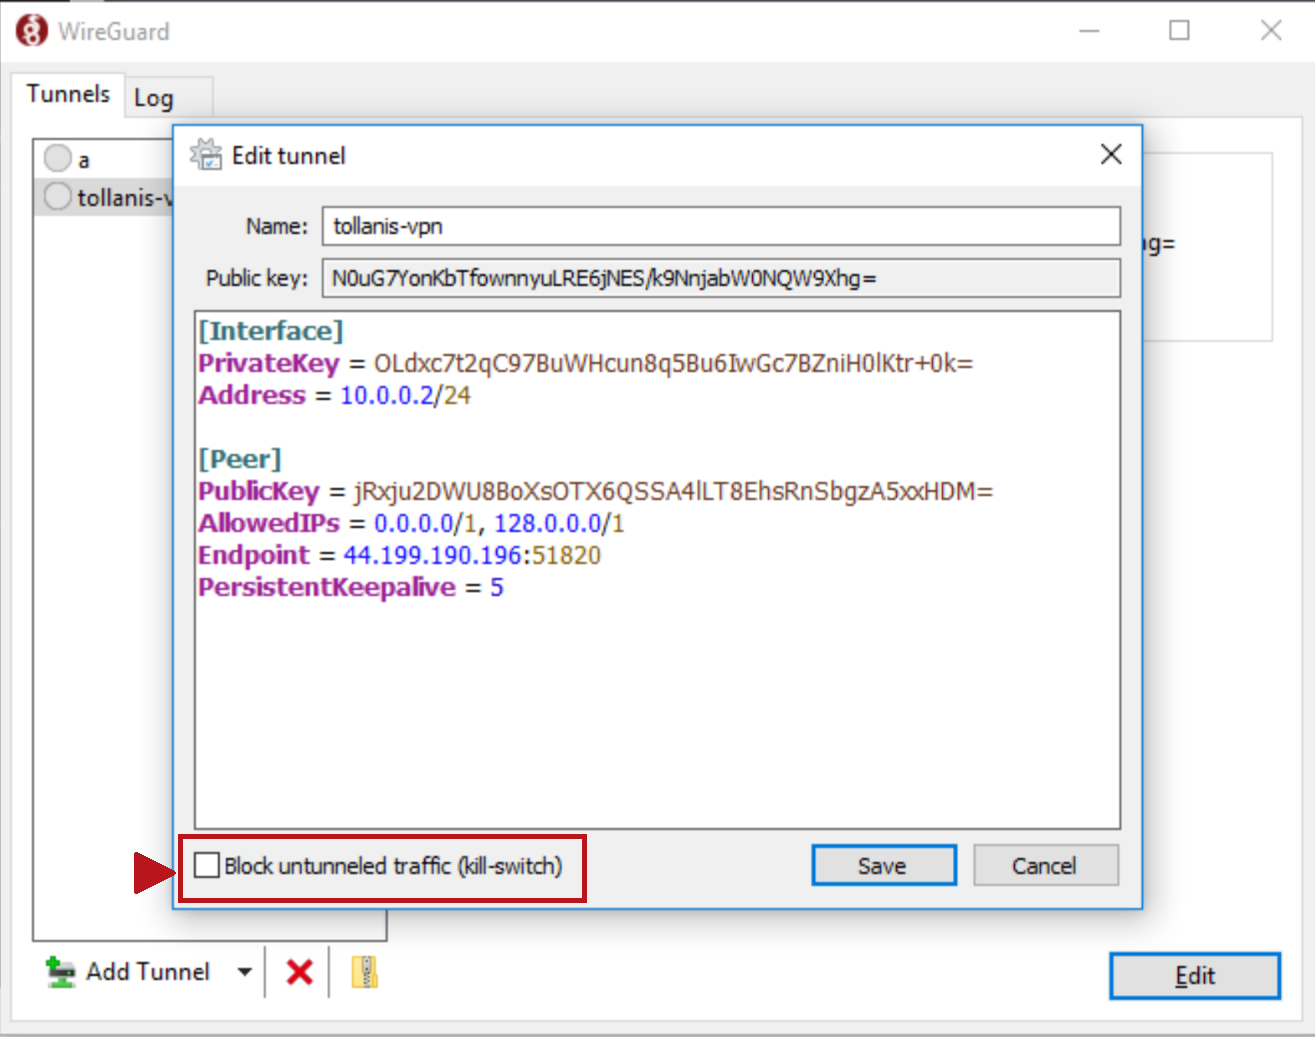Click the Edit tunnel dialog gear icon
This screenshot has width=1315, height=1037.
[x=206, y=155]
